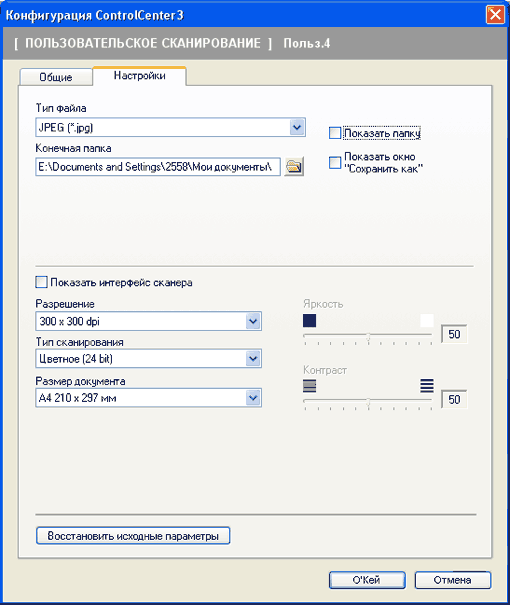Viewport: 510px width, 605px height.
Task: Toggle Показать окно Сохранить как checkbox
Action: click(x=335, y=162)
